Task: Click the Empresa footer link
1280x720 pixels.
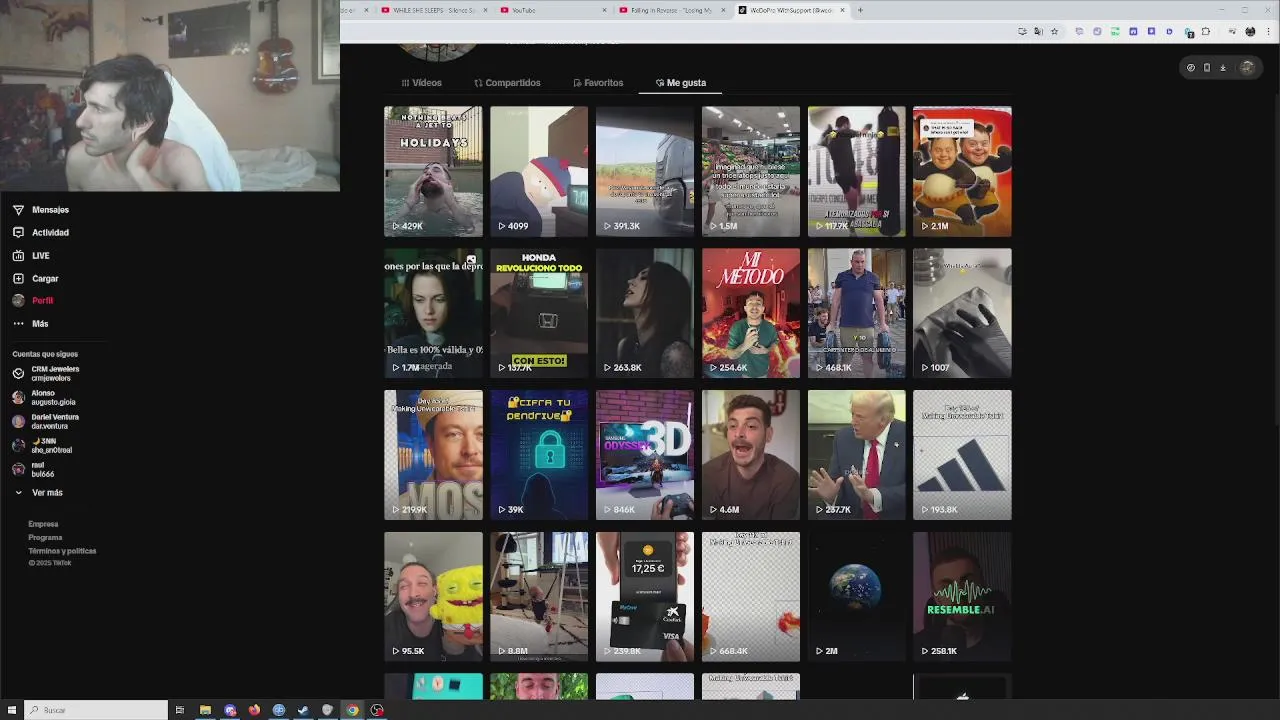Action: click(x=43, y=524)
